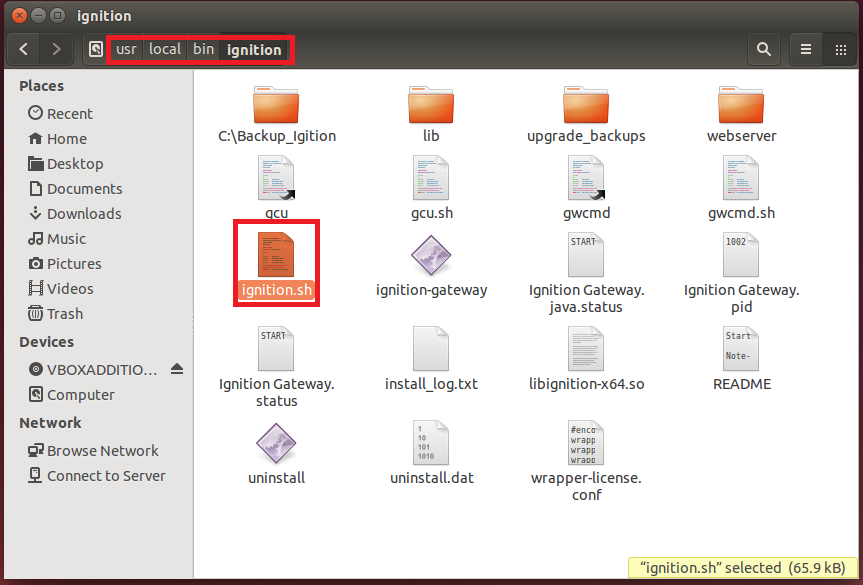Select the uninstall.dat file
Image resolution: width=863 pixels, height=585 pixels.
[x=432, y=453]
